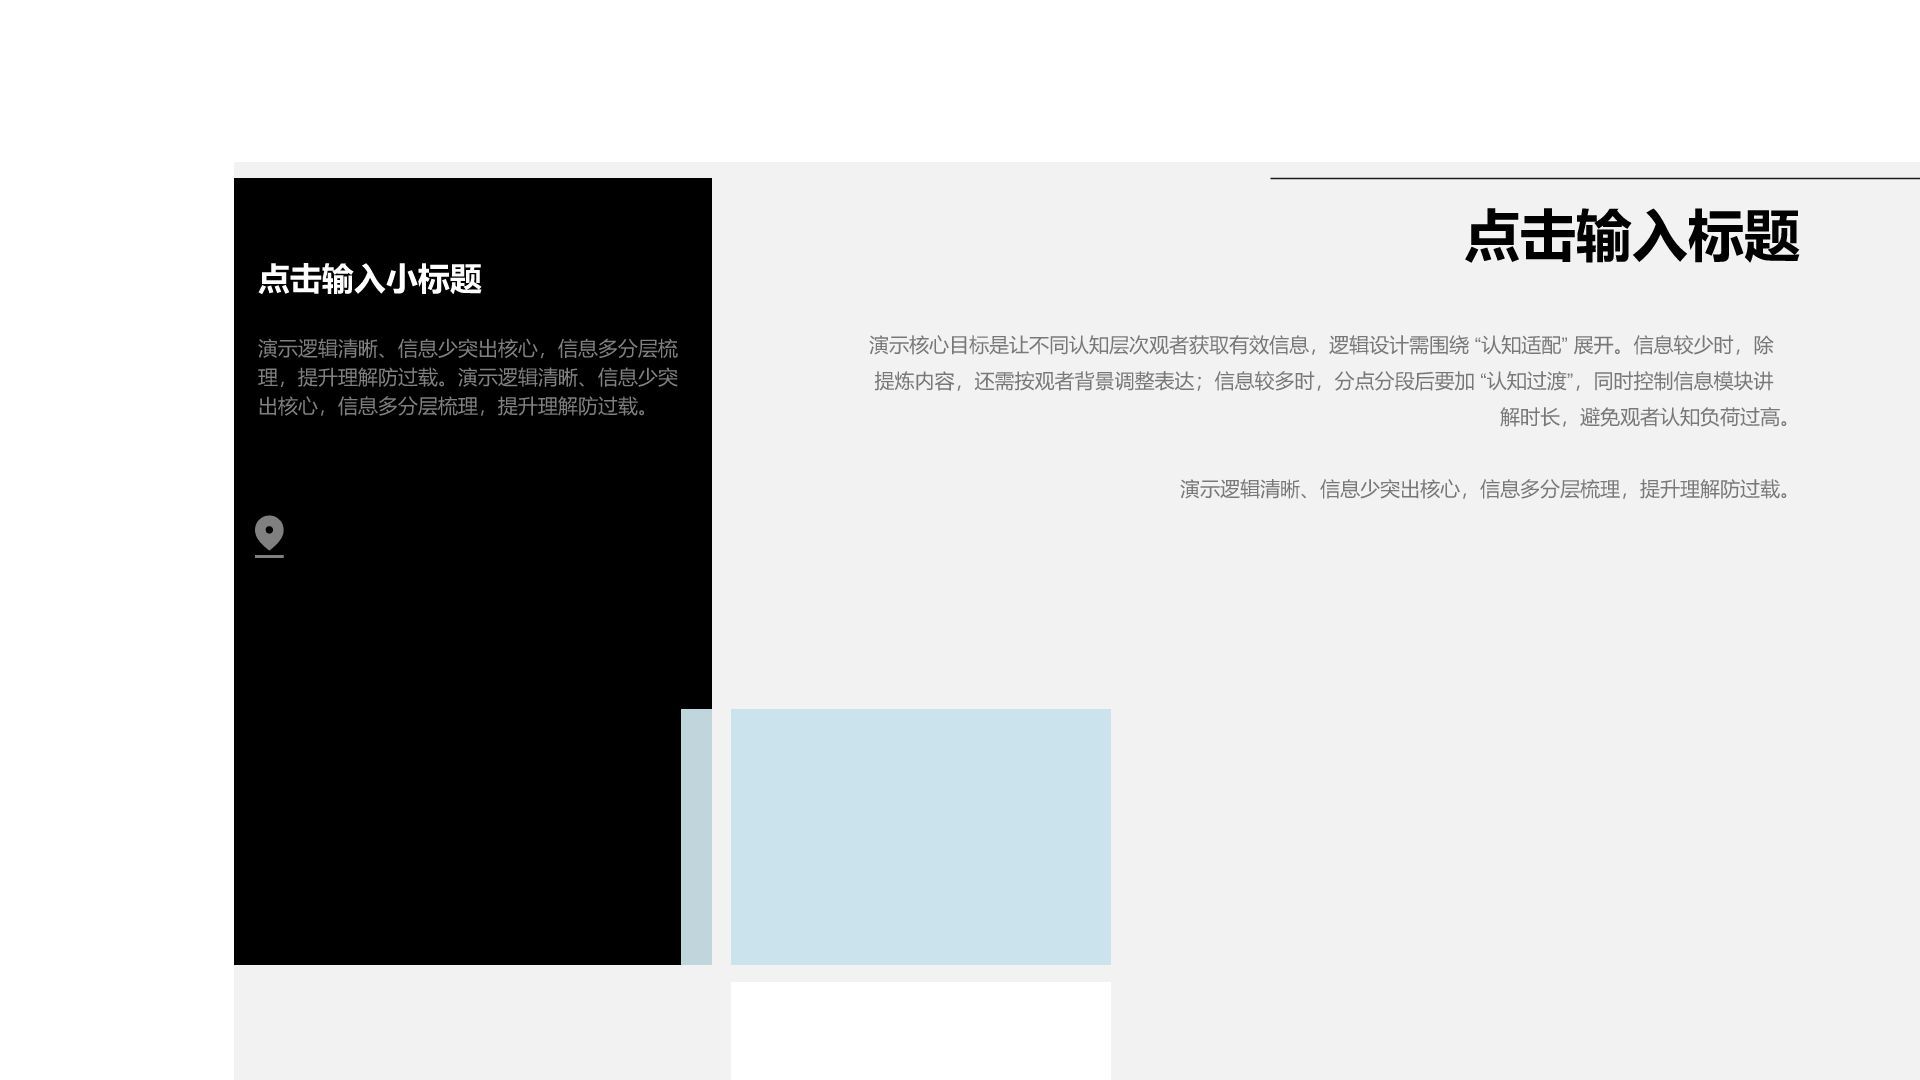Select the subtitle 点击输入小标题

coord(370,279)
